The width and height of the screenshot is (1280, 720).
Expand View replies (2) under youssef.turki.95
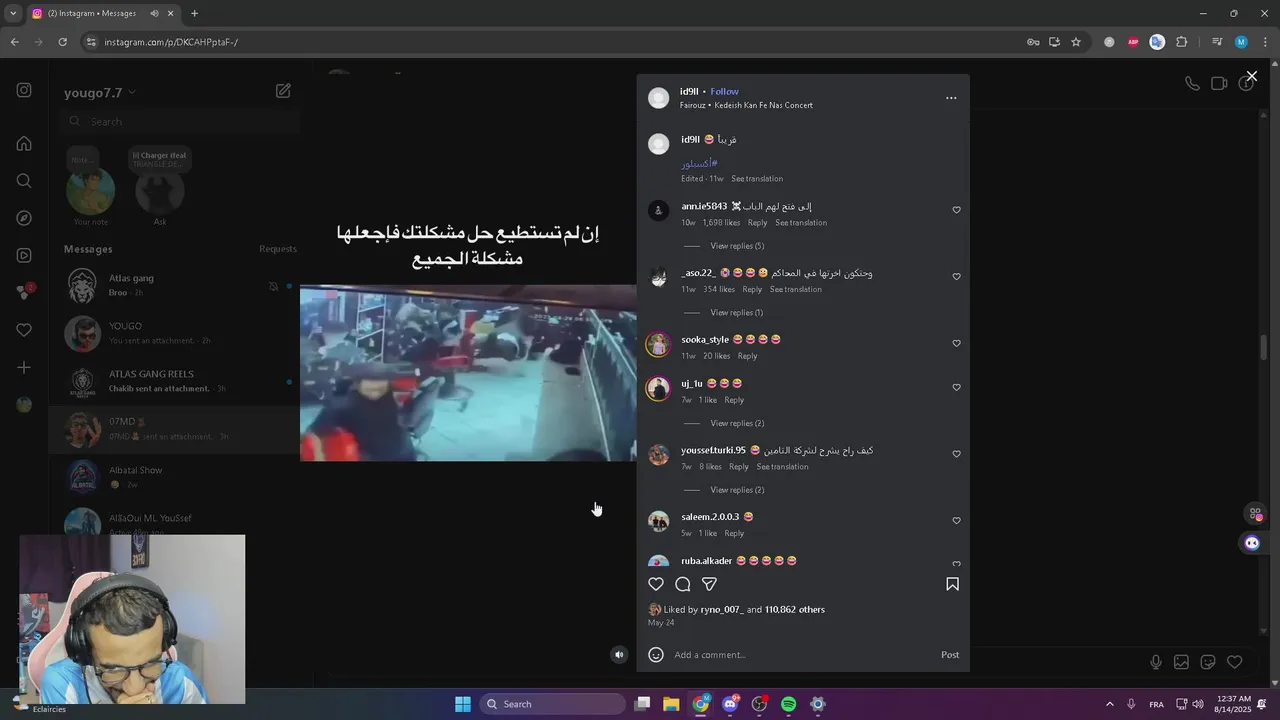click(737, 490)
